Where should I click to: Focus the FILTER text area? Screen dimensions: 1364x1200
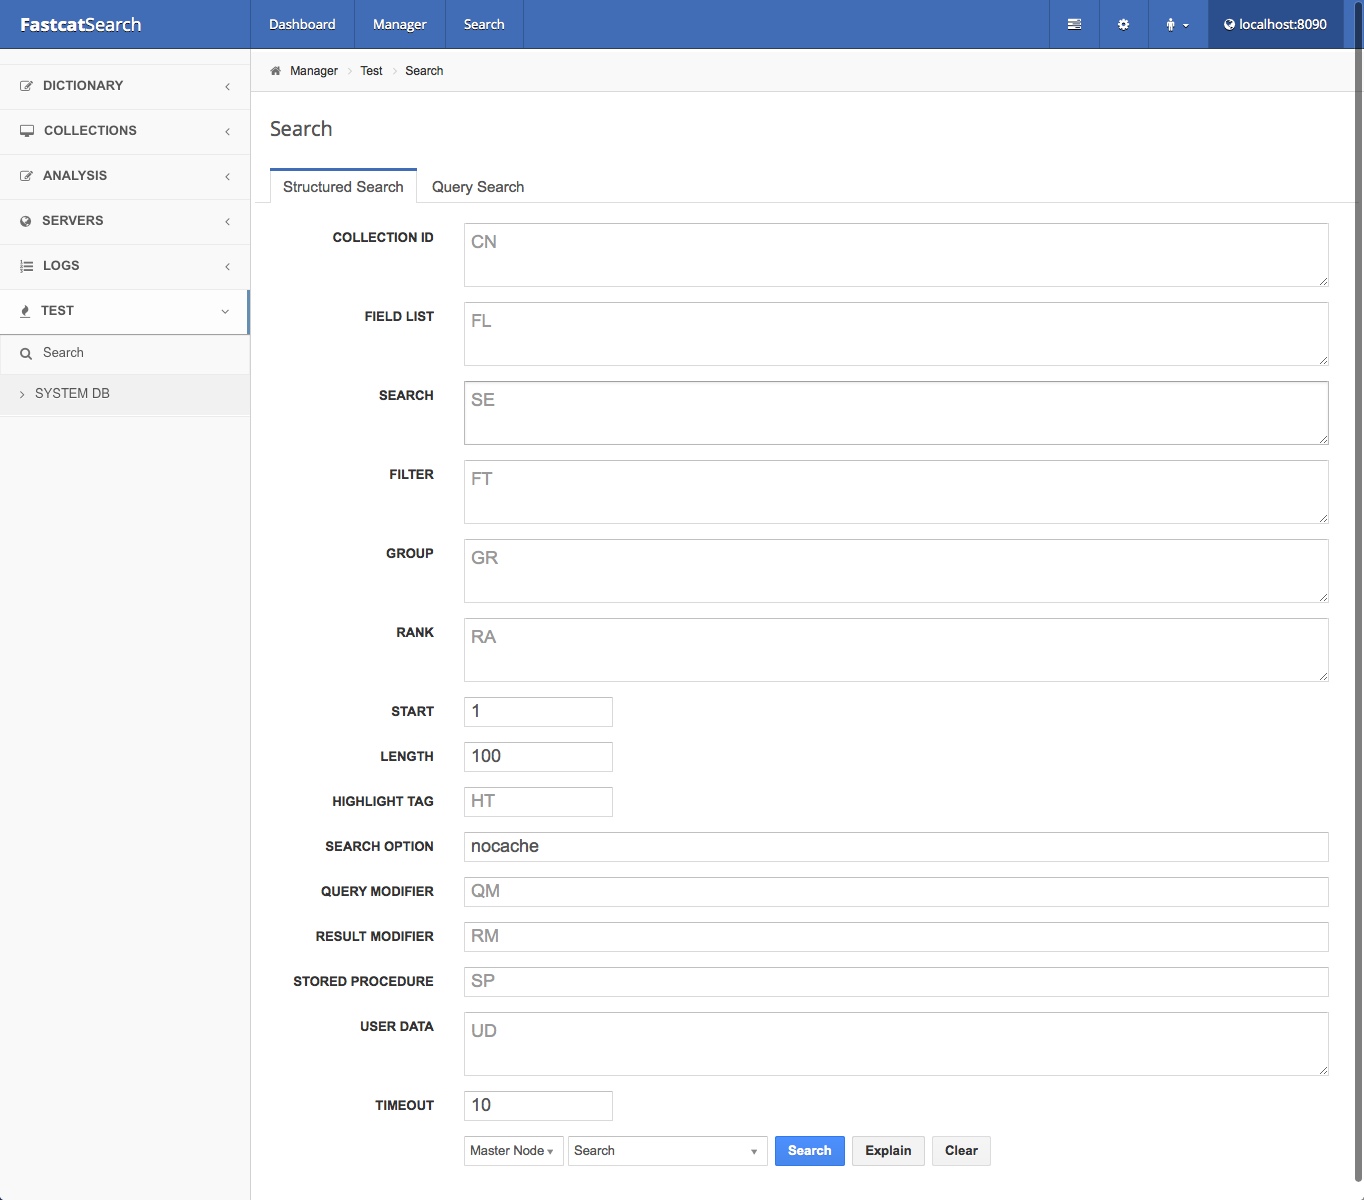point(896,492)
